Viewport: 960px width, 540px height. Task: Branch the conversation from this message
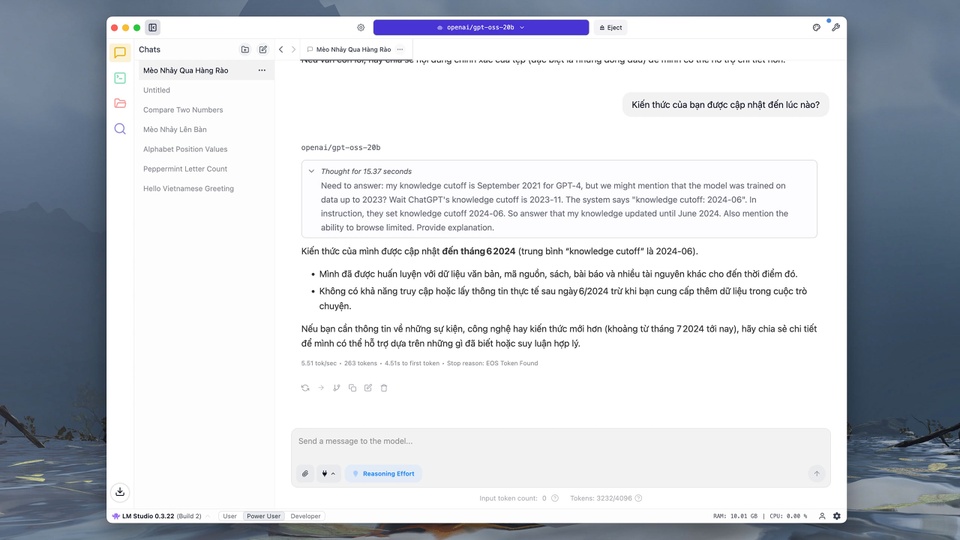pyautogui.click(x=337, y=388)
